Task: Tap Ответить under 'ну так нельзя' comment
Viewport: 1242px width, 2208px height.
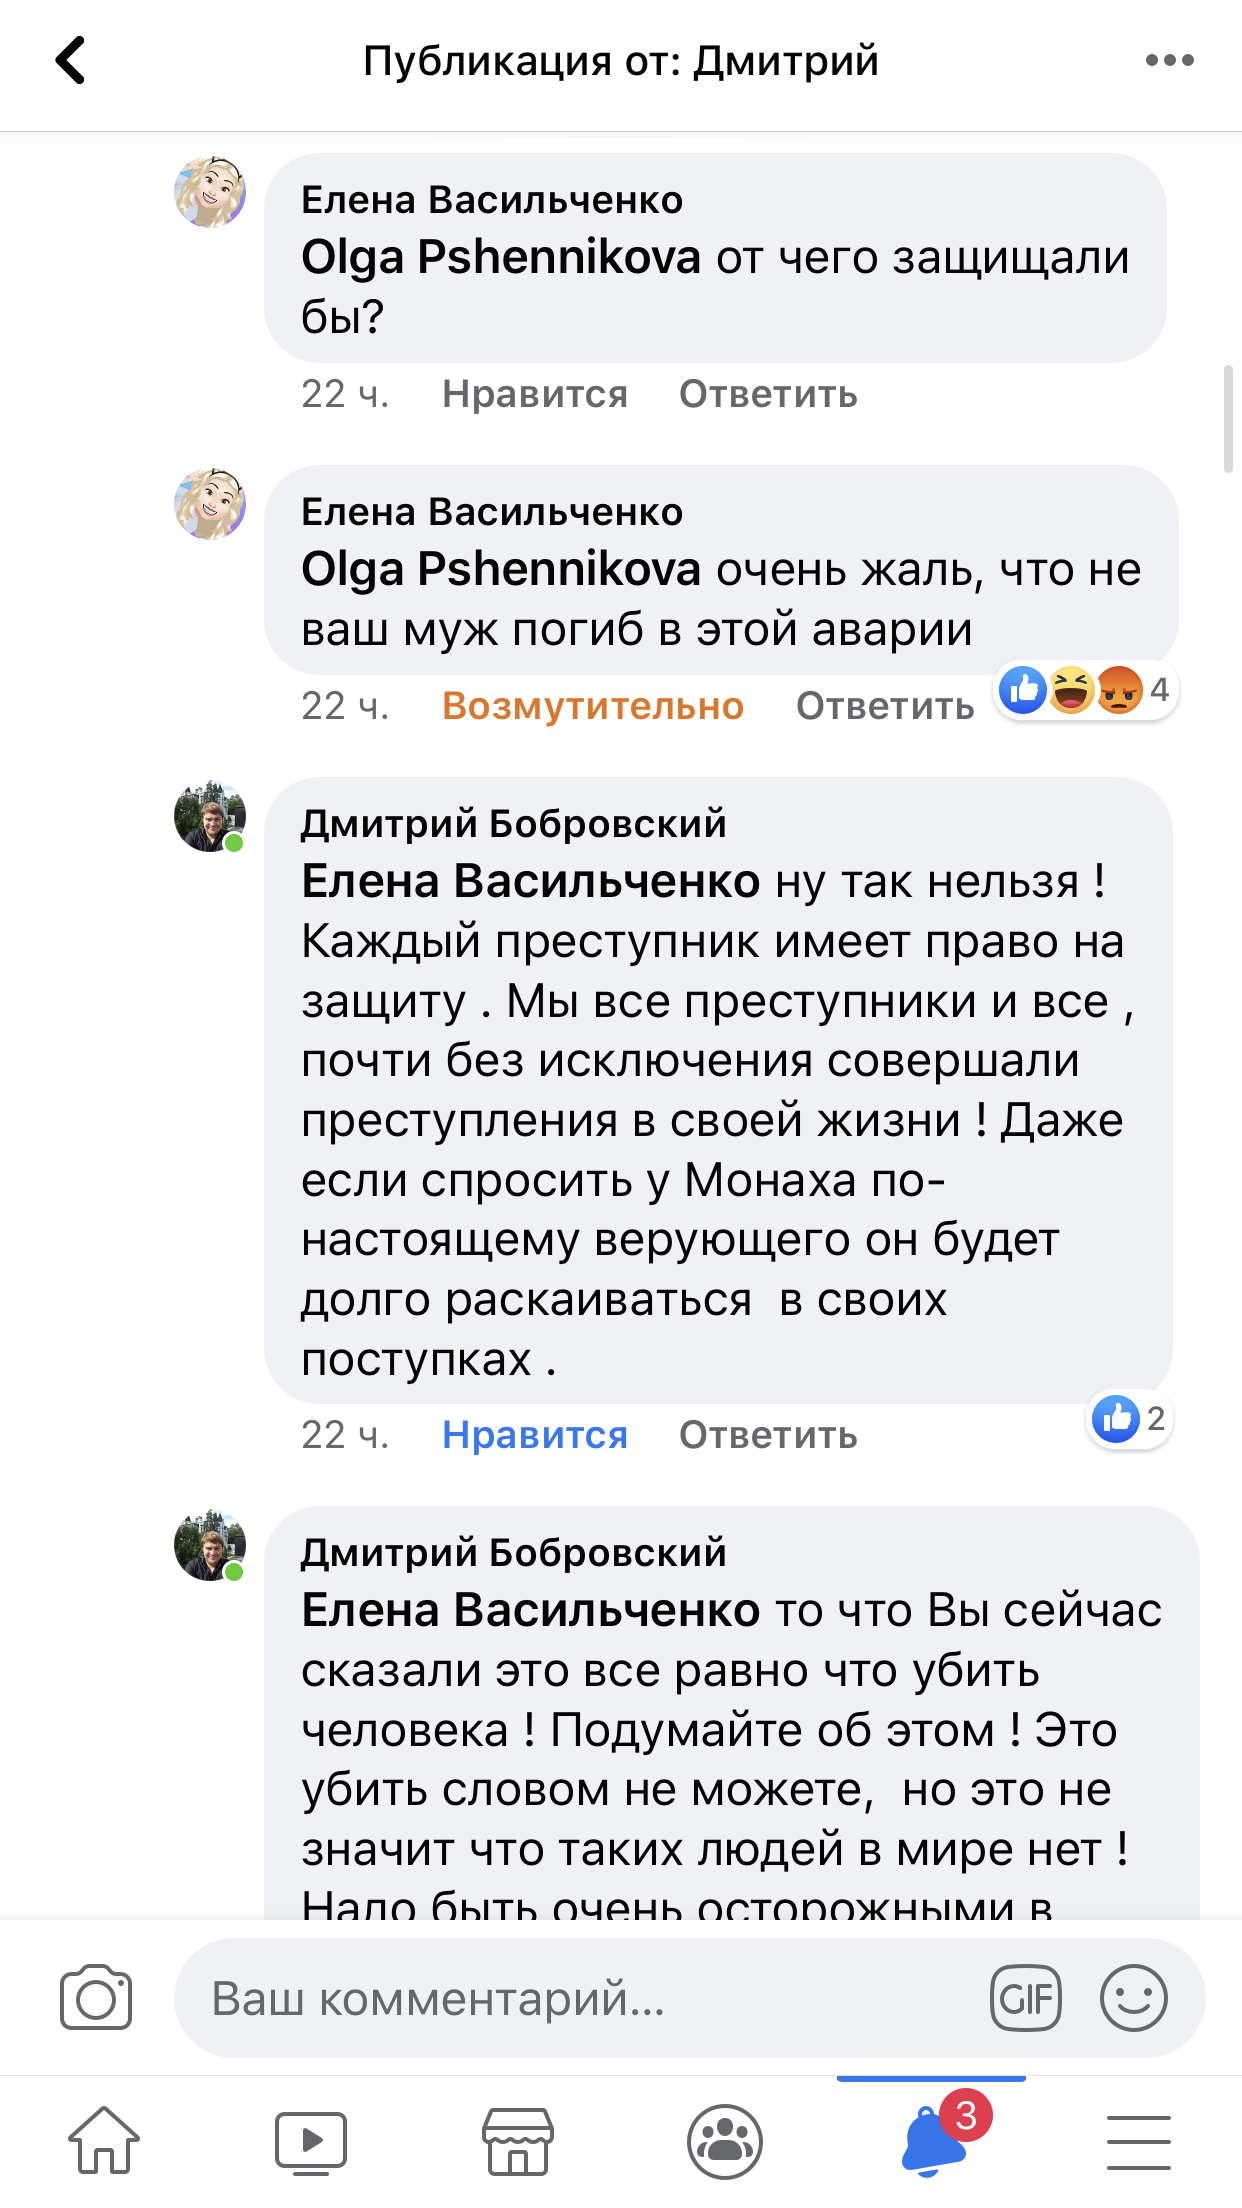Action: coord(768,1435)
